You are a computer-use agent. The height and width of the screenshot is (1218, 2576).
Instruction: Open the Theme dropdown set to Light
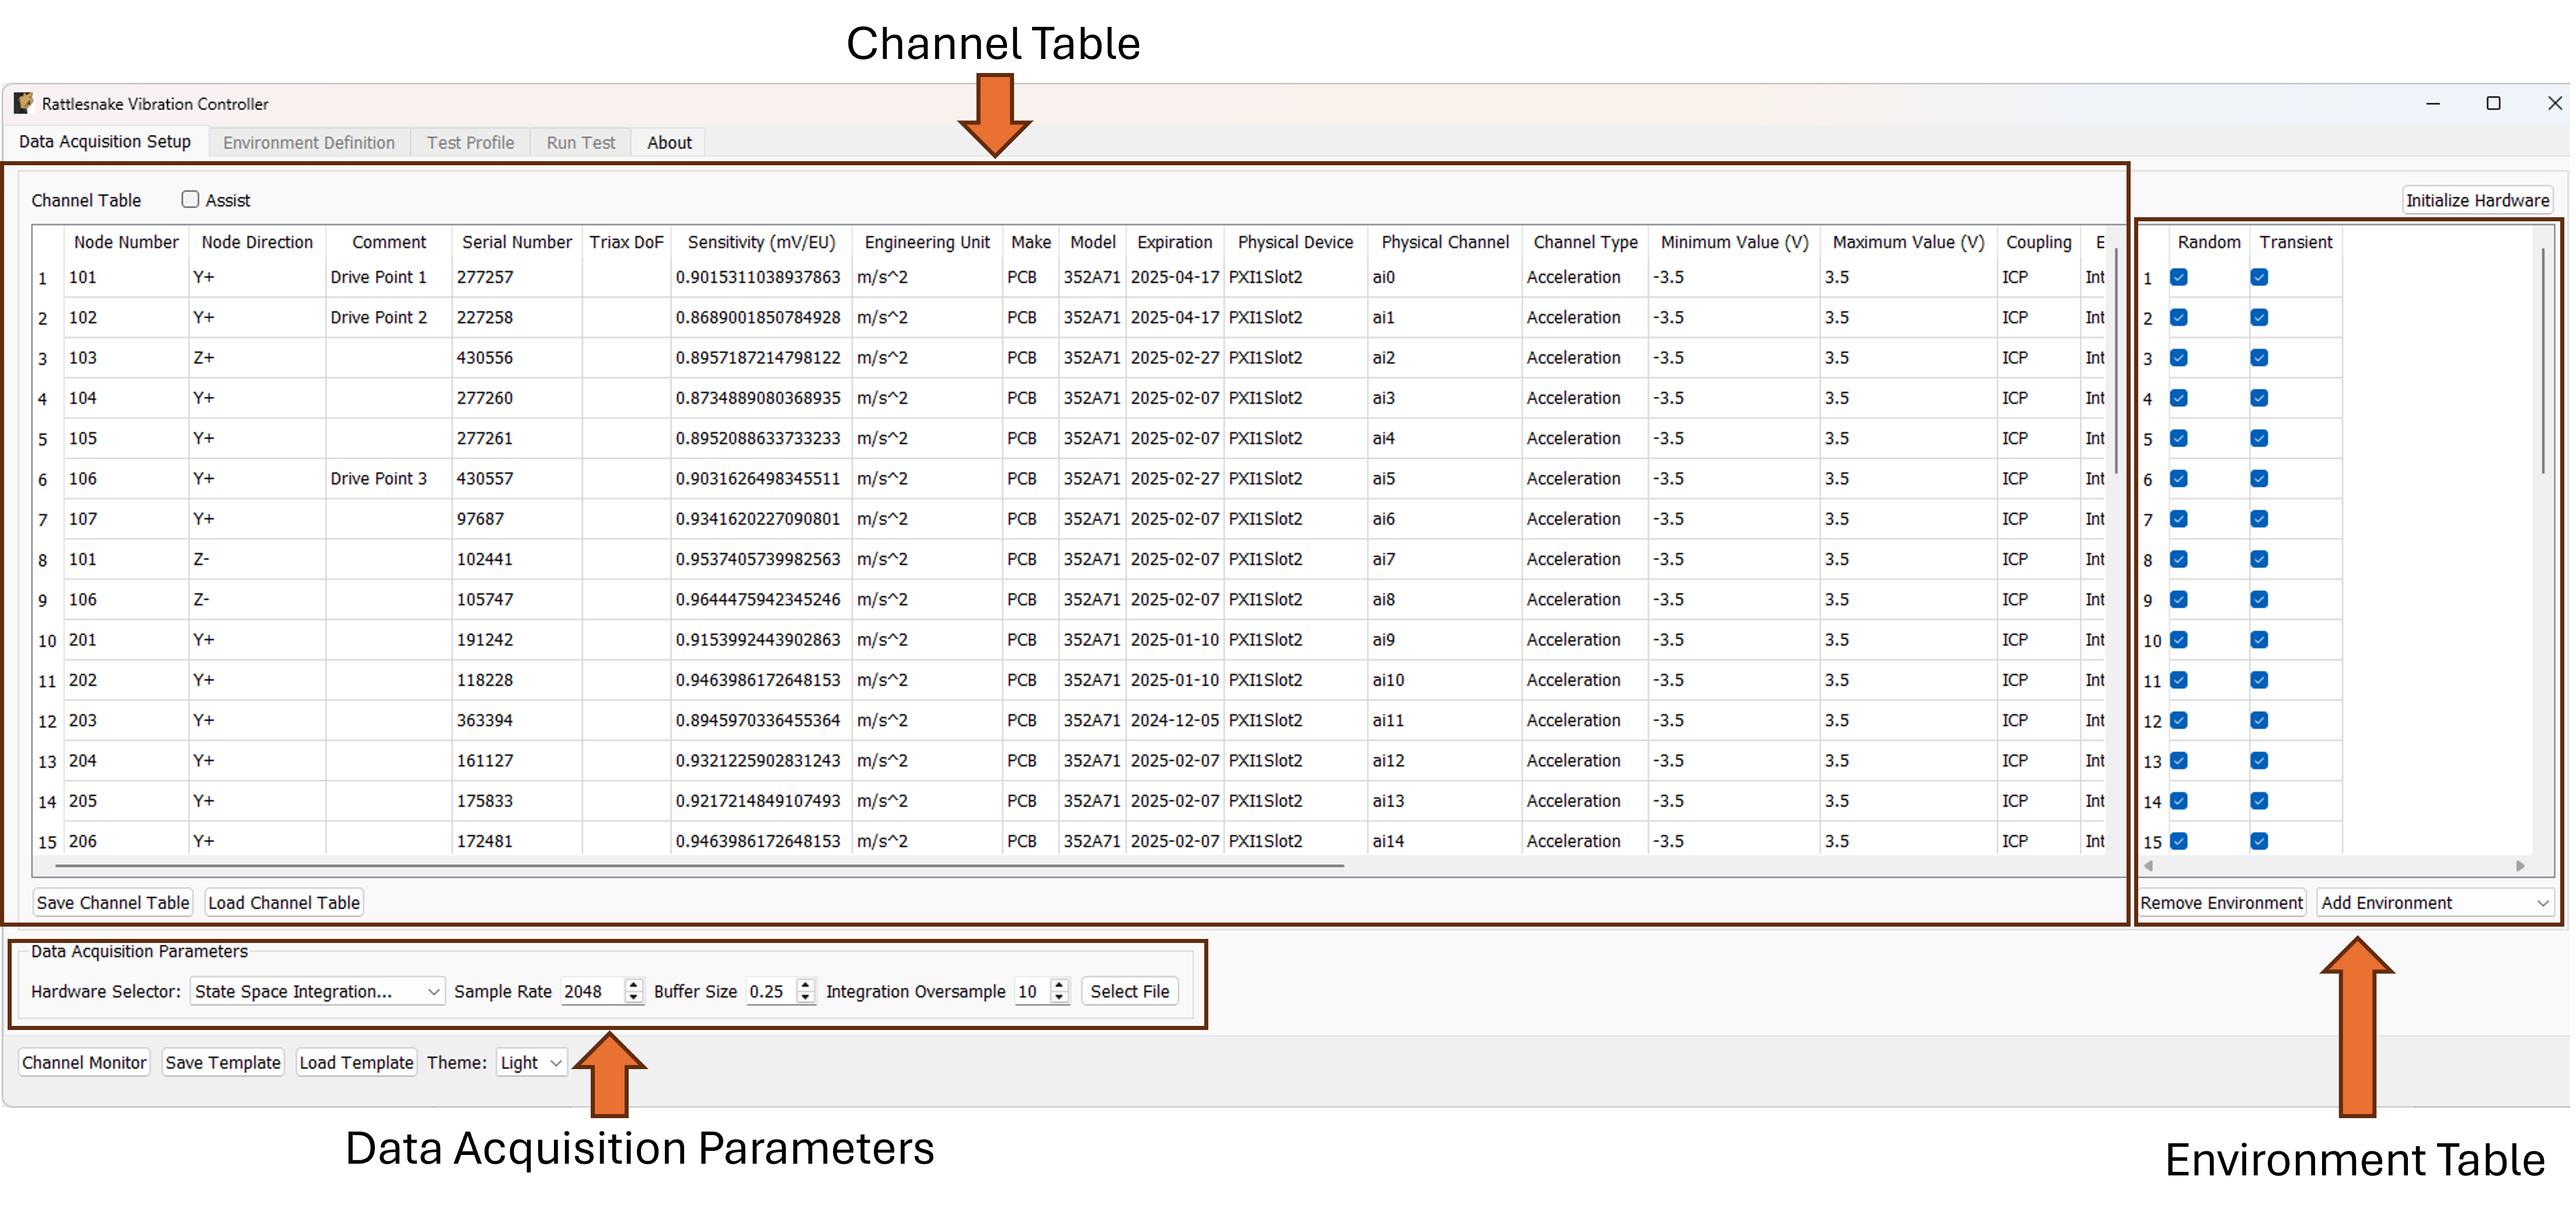[531, 1062]
